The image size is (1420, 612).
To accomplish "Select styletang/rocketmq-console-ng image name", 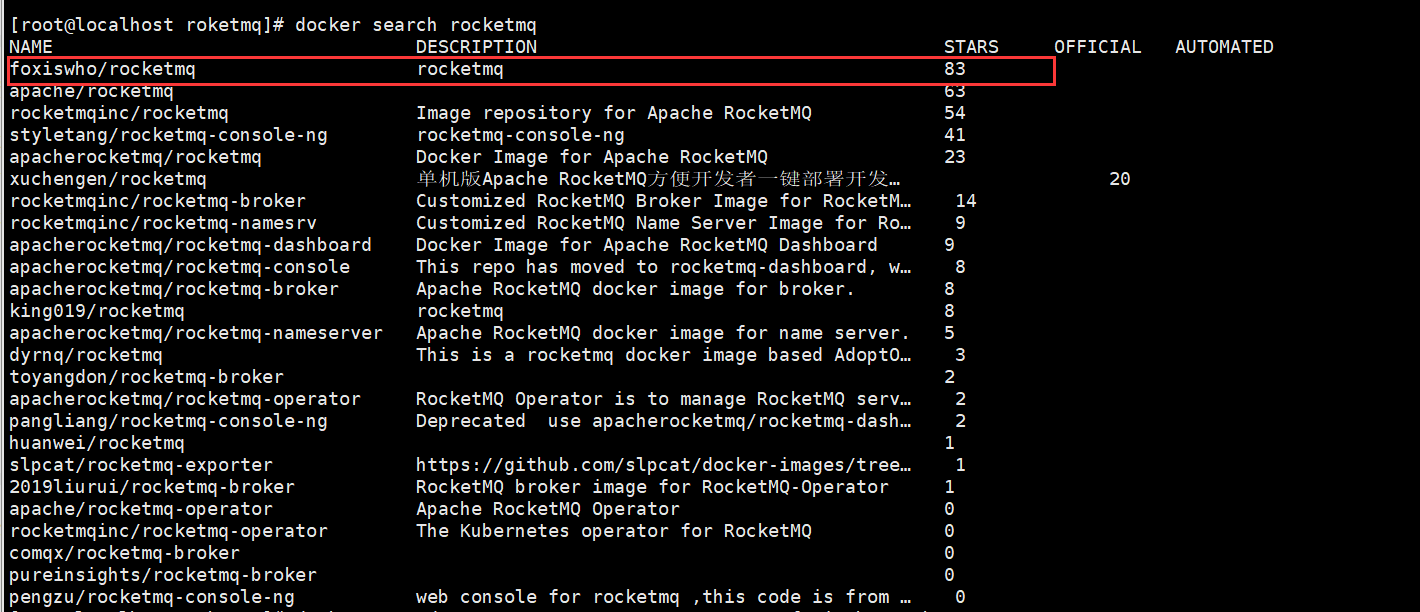I will (x=168, y=135).
